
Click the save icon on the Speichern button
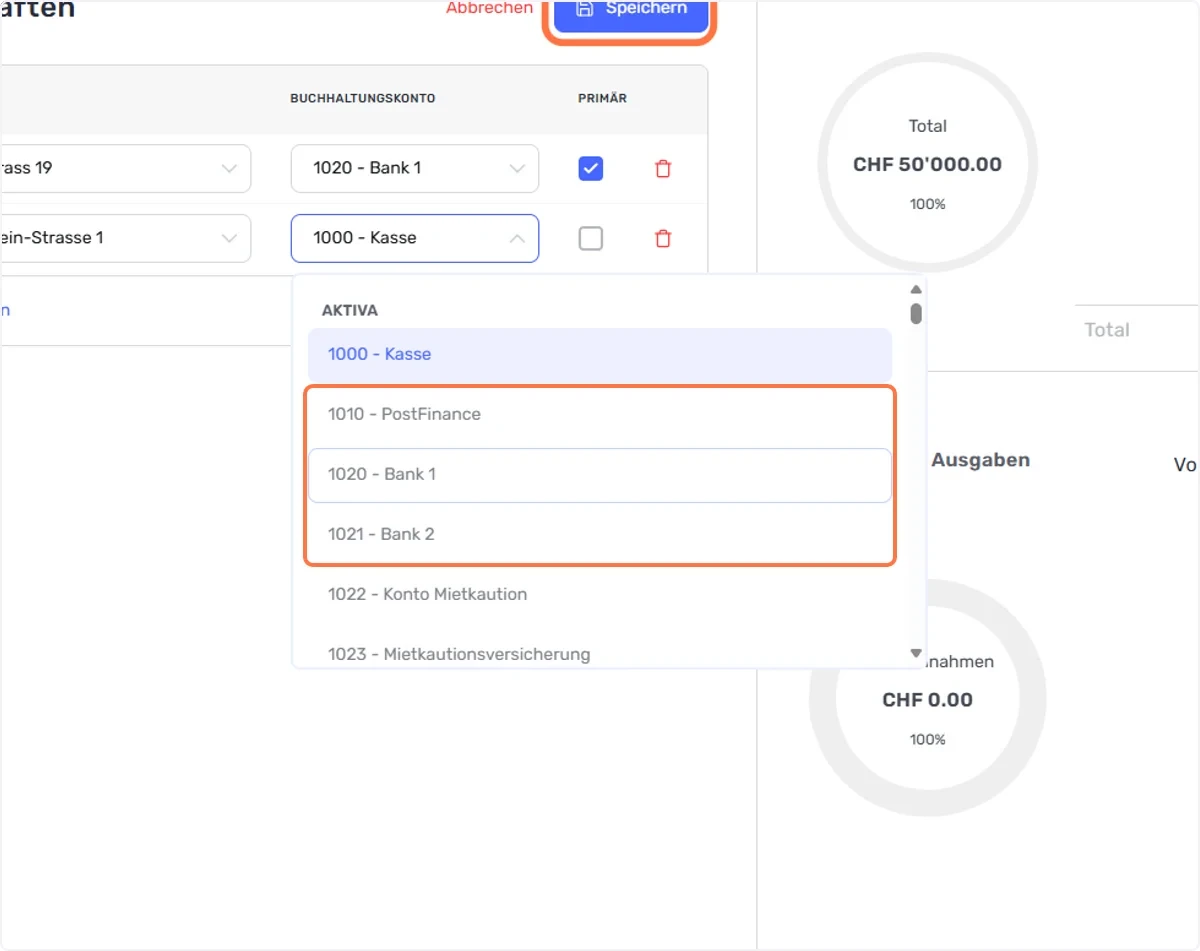(586, 8)
